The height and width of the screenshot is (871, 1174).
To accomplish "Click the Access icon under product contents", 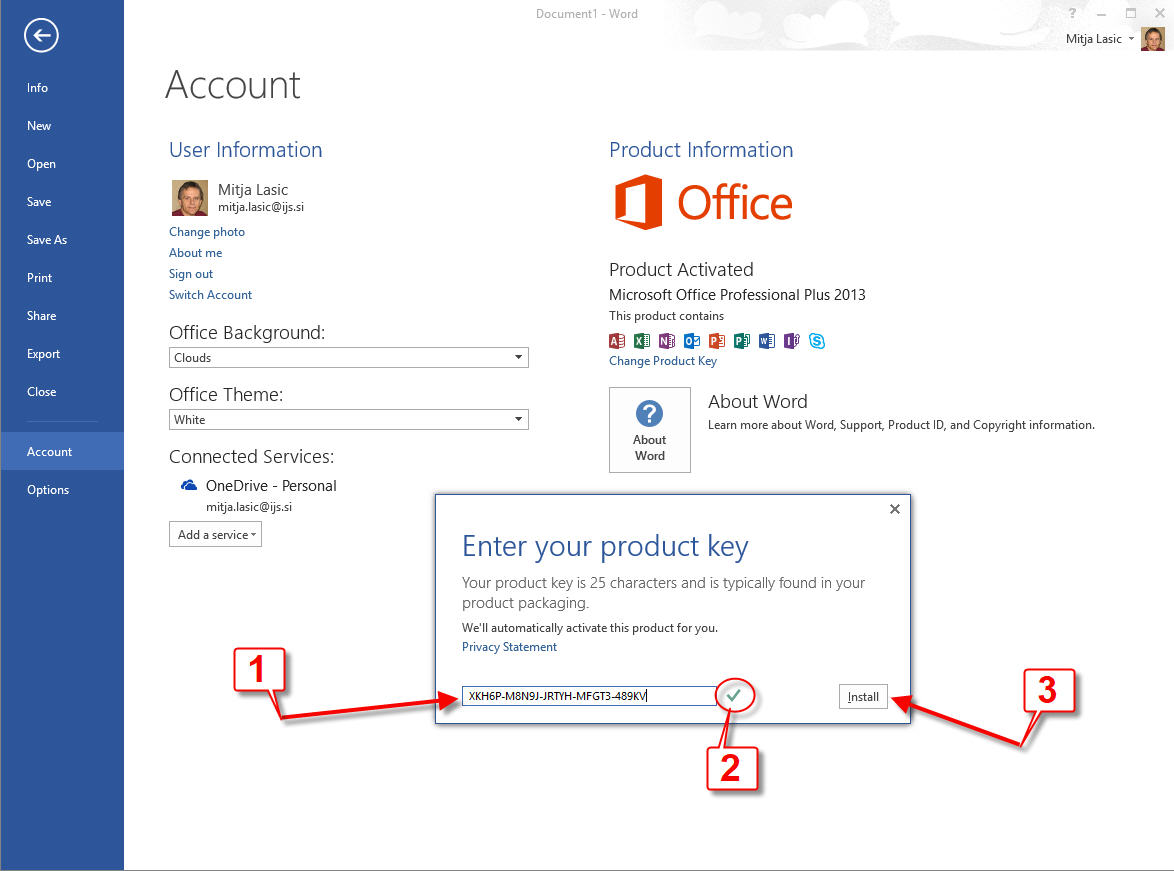I will pos(617,341).
